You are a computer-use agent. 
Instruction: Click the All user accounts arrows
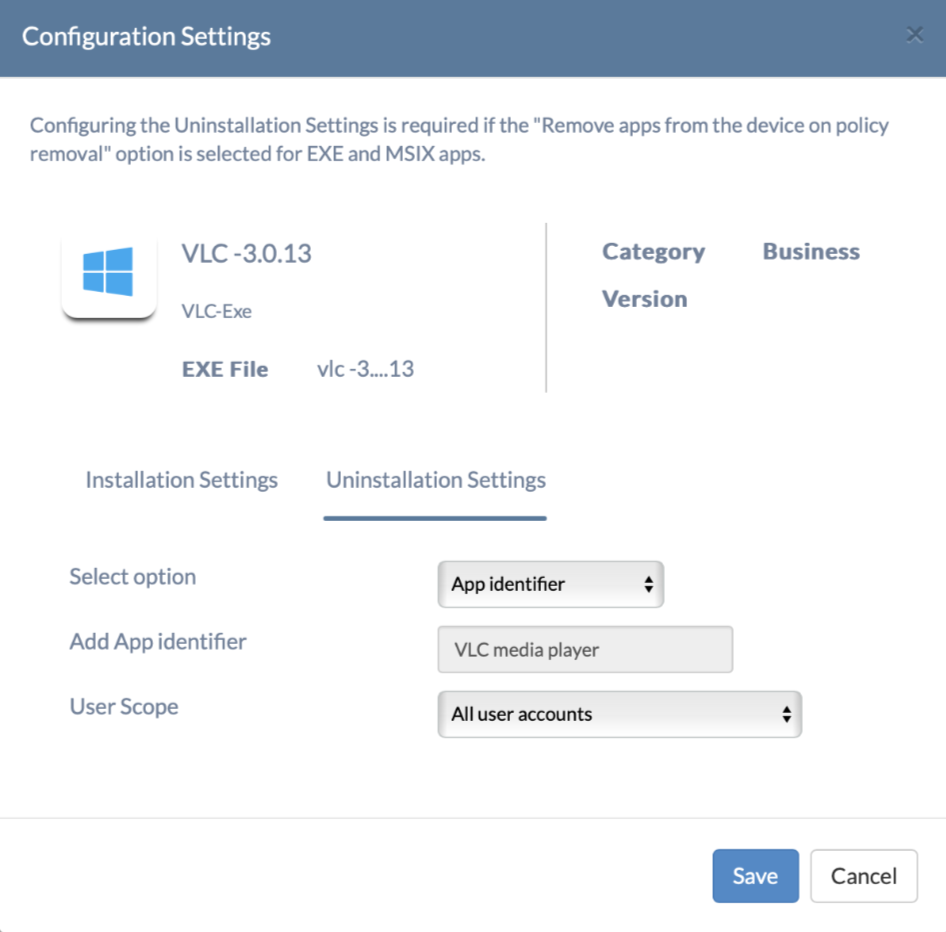tap(786, 714)
